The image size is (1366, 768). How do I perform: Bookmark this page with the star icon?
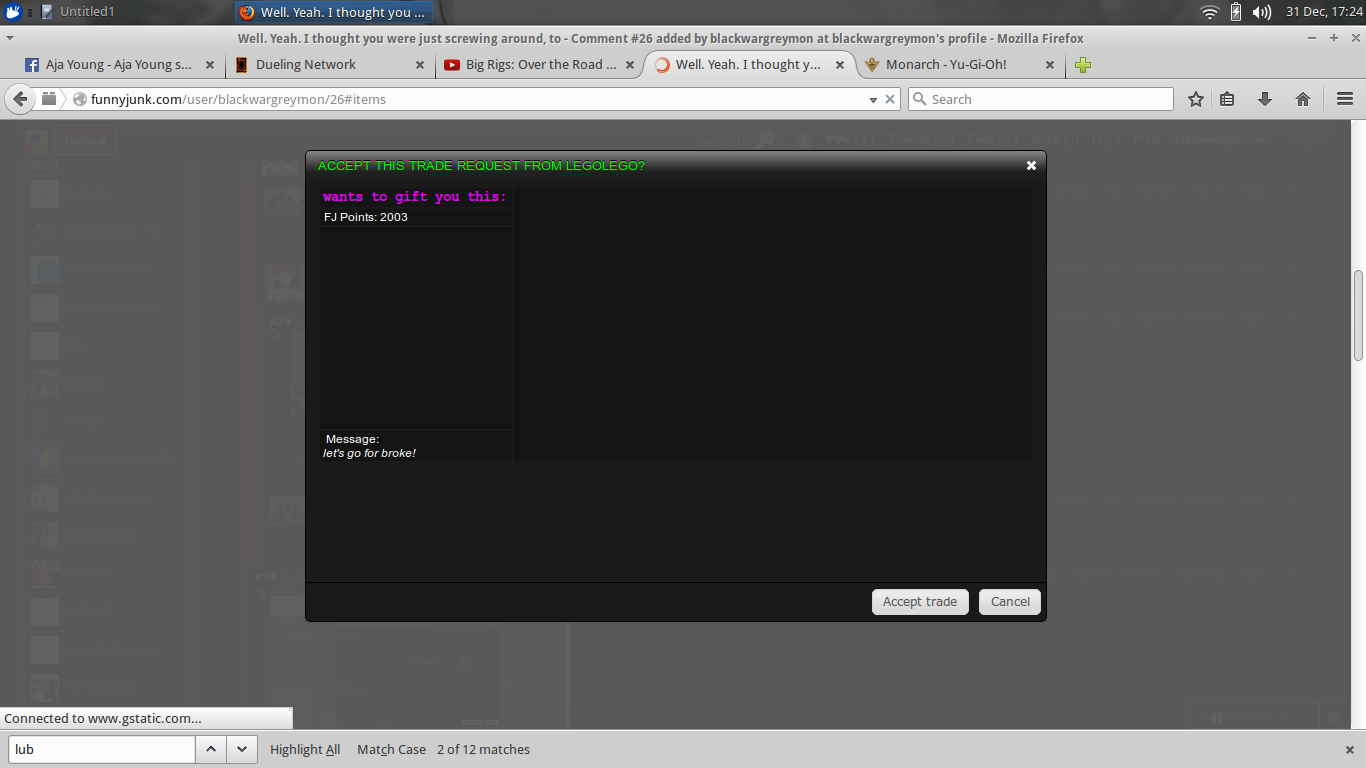click(x=1195, y=99)
